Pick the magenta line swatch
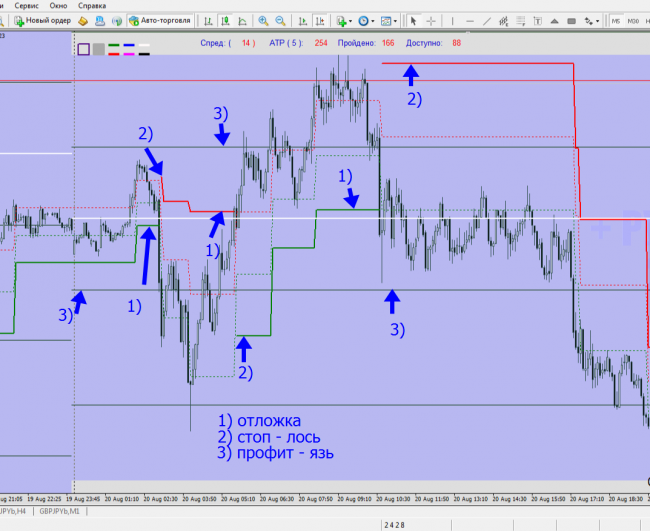The width and height of the screenshot is (650, 531). tap(129, 54)
